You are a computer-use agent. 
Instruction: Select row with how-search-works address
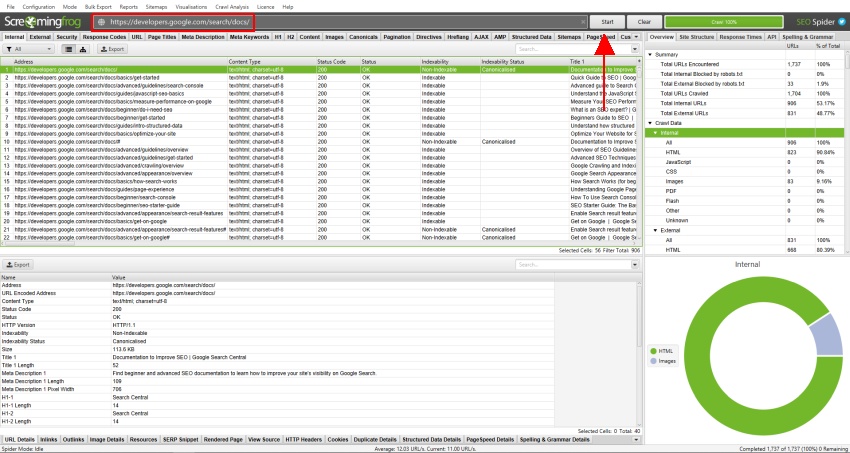[x=320, y=182]
